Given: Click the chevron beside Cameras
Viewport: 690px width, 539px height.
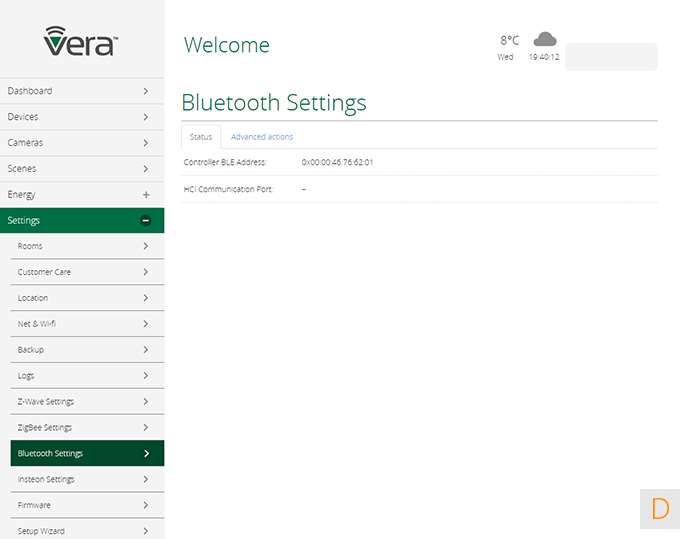Looking at the screenshot, I should 146,143.
